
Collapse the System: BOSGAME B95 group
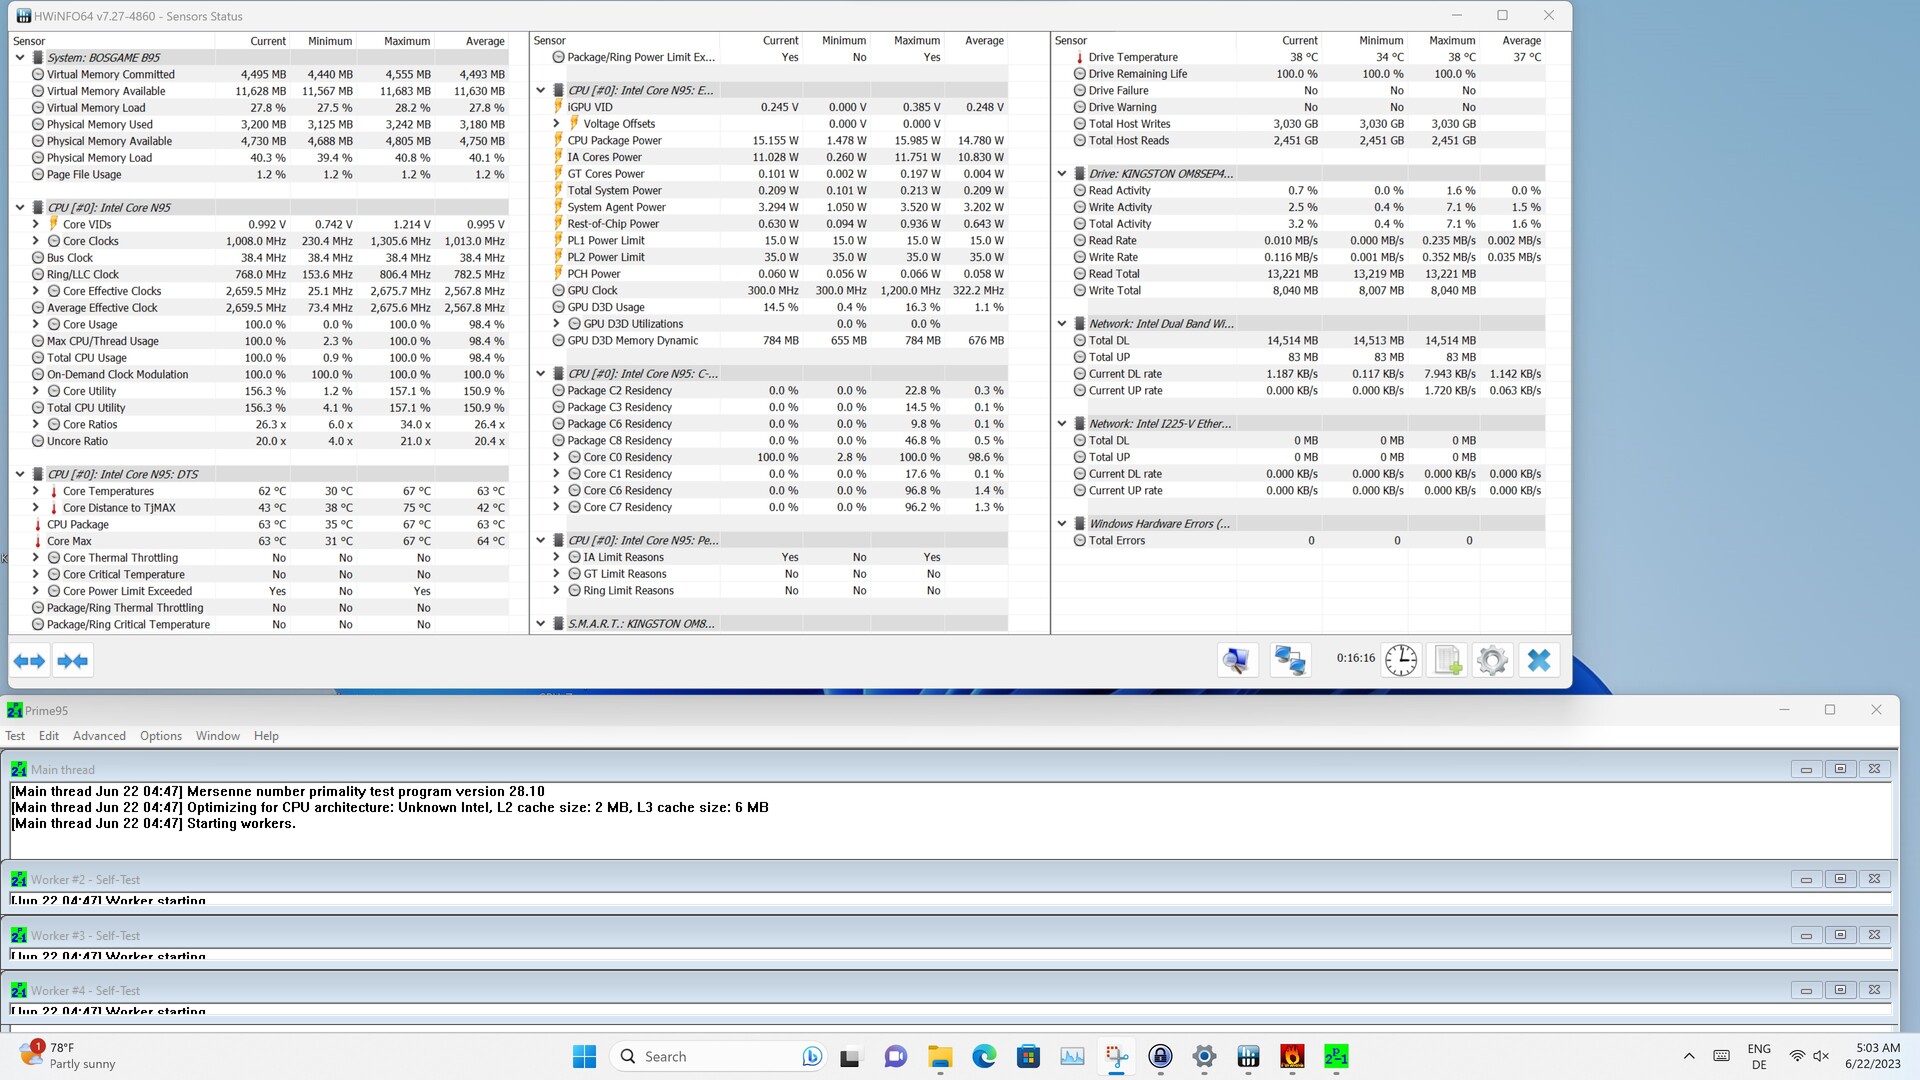pyautogui.click(x=20, y=58)
